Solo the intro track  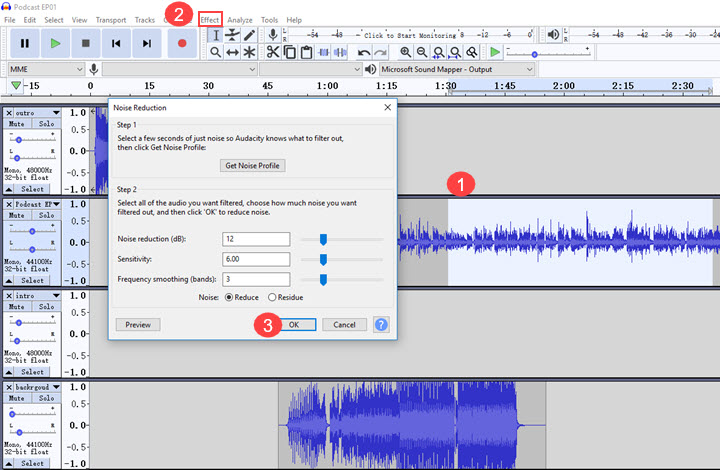pyautogui.click(x=46, y=307)
